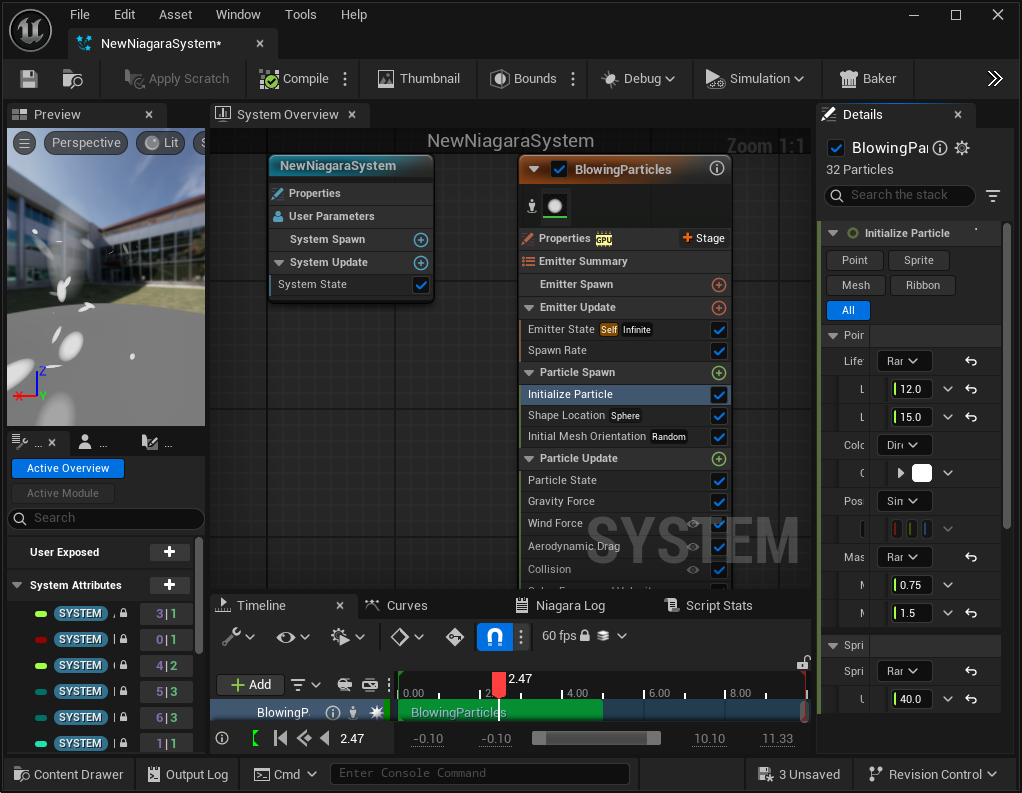This screenshot has height=793, width=1022.
Task: Collapse the System Attributes category
Action: tap(18, 585)
